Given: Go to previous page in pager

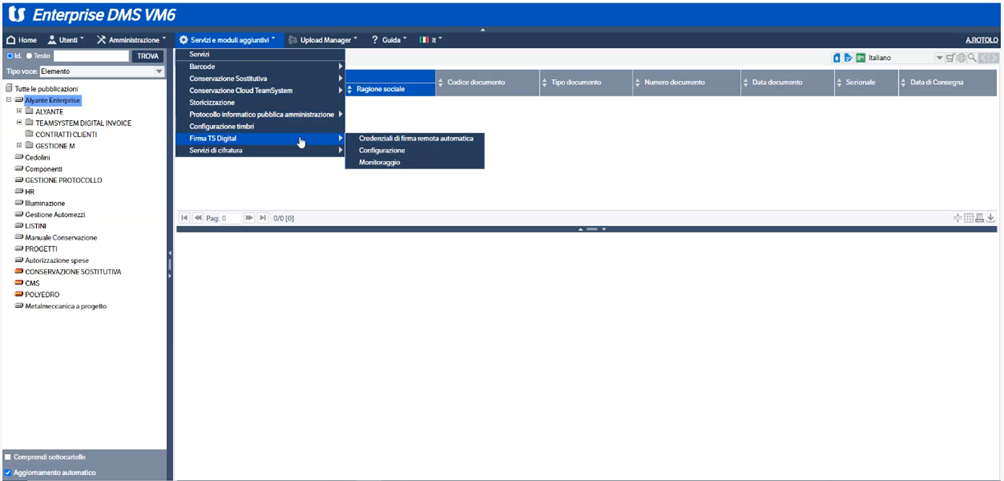Looking at the screenshot, I should (197, 218).
